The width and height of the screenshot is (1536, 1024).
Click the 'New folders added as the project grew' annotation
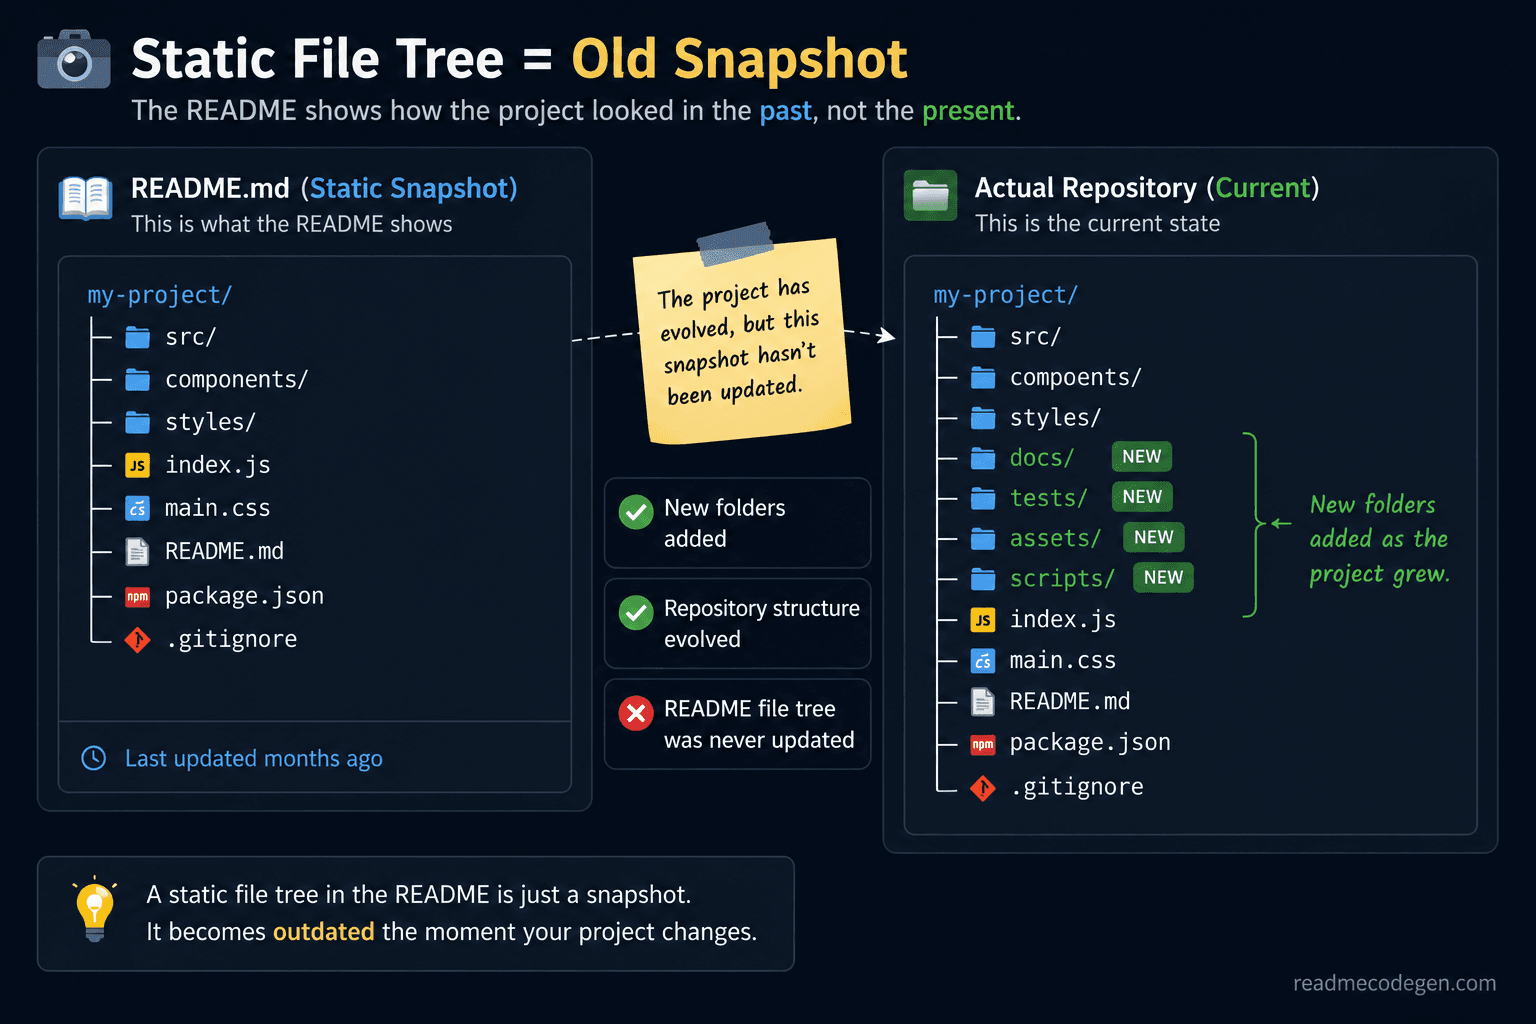pyautogui.click(x=1379, y=539)
